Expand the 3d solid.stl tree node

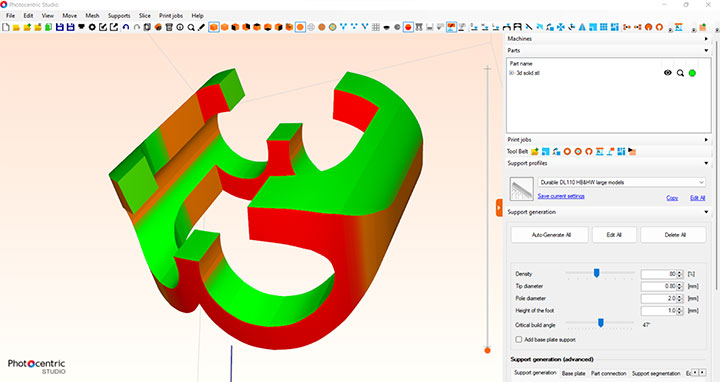[x=512, y=73]
